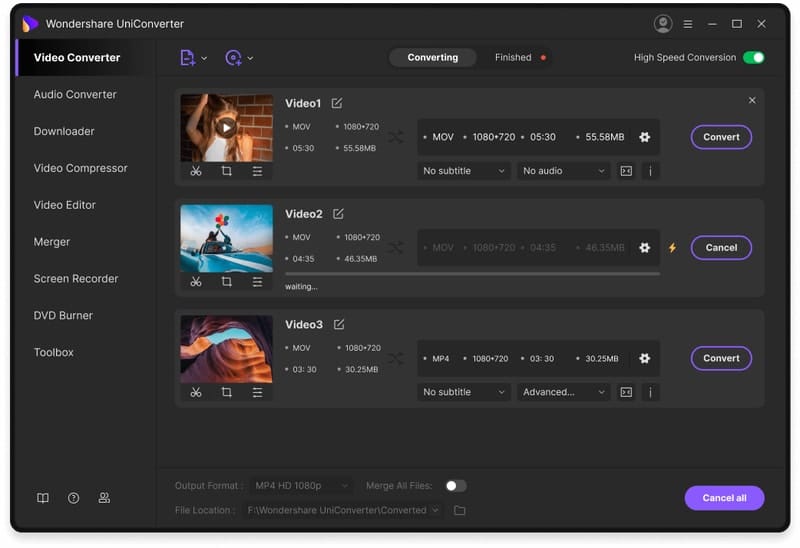Viewport: 800px width, 548px height.
Task: Open the effects list icon for Video3
Action: (x=257, y=392)
